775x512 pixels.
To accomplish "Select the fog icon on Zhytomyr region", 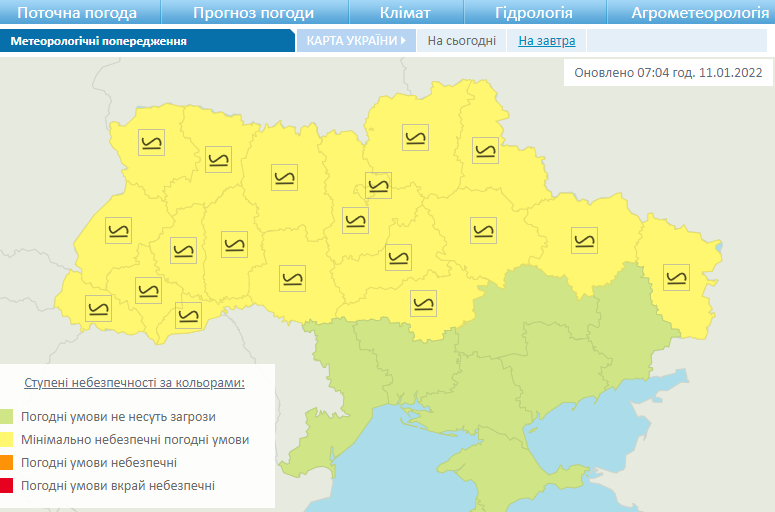I will pyautogui.click(x=285, y=177).
